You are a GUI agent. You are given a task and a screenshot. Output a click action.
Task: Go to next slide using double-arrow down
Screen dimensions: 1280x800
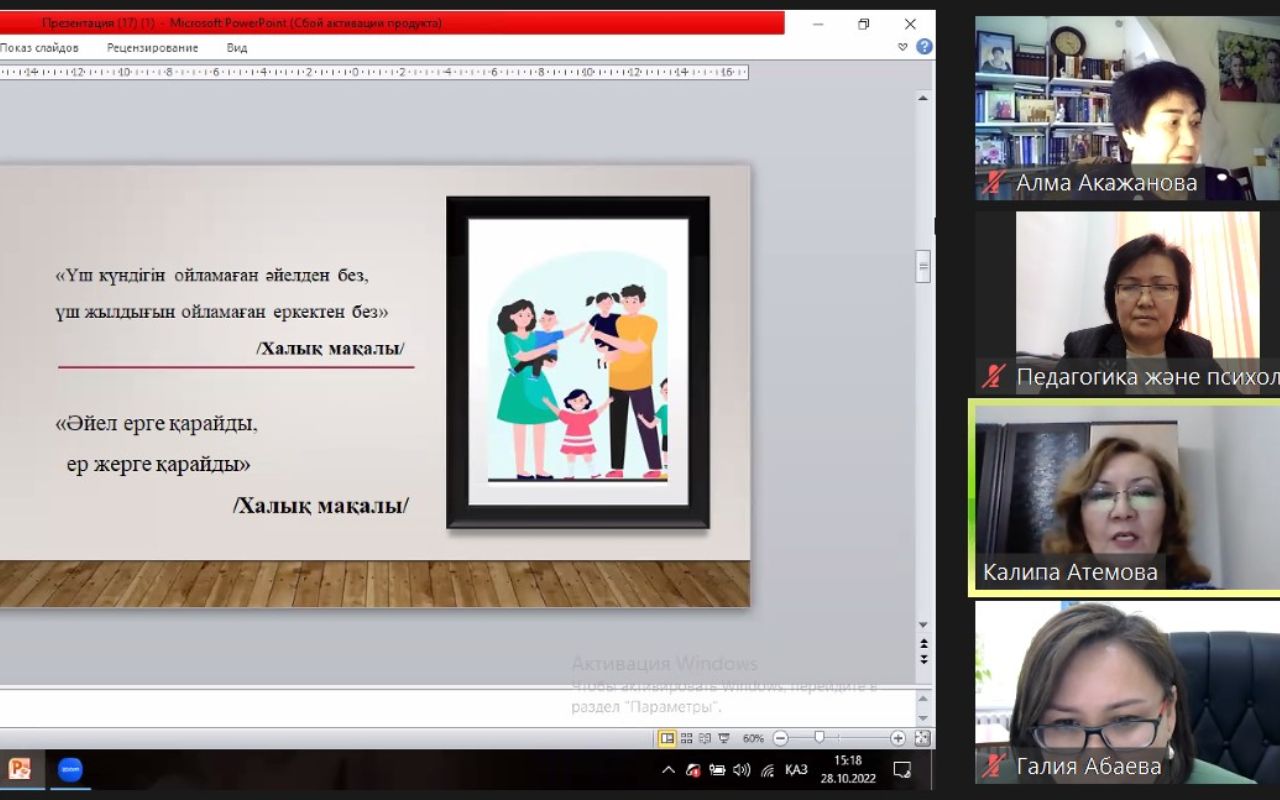(923, 659)
